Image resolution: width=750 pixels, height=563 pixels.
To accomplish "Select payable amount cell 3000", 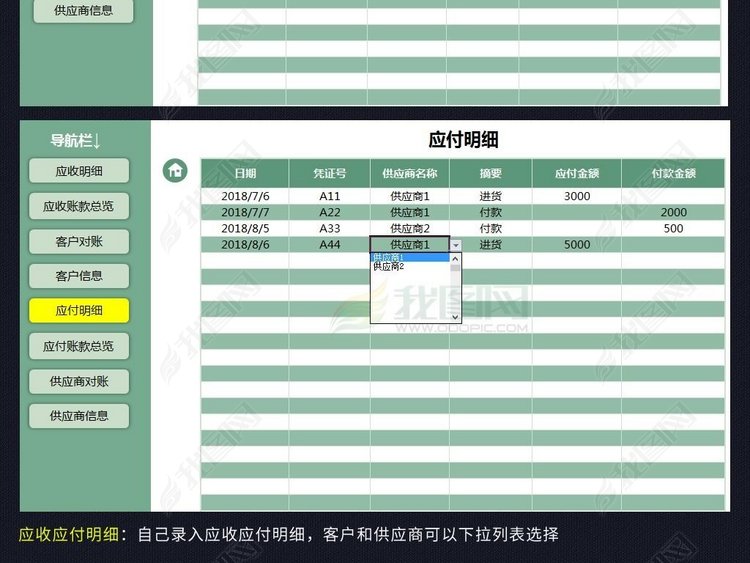I will pyautogui.click(x=576, y=196).
